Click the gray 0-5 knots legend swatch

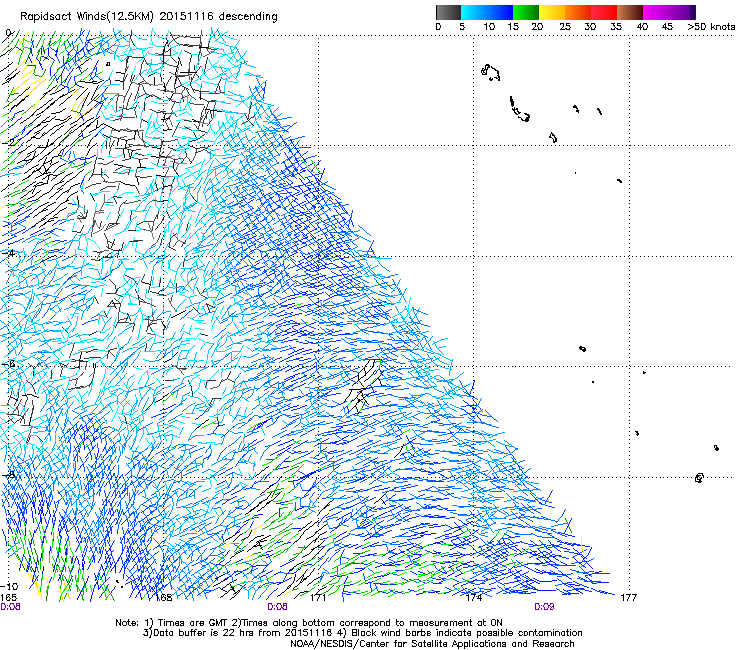(x=448, y=12)
